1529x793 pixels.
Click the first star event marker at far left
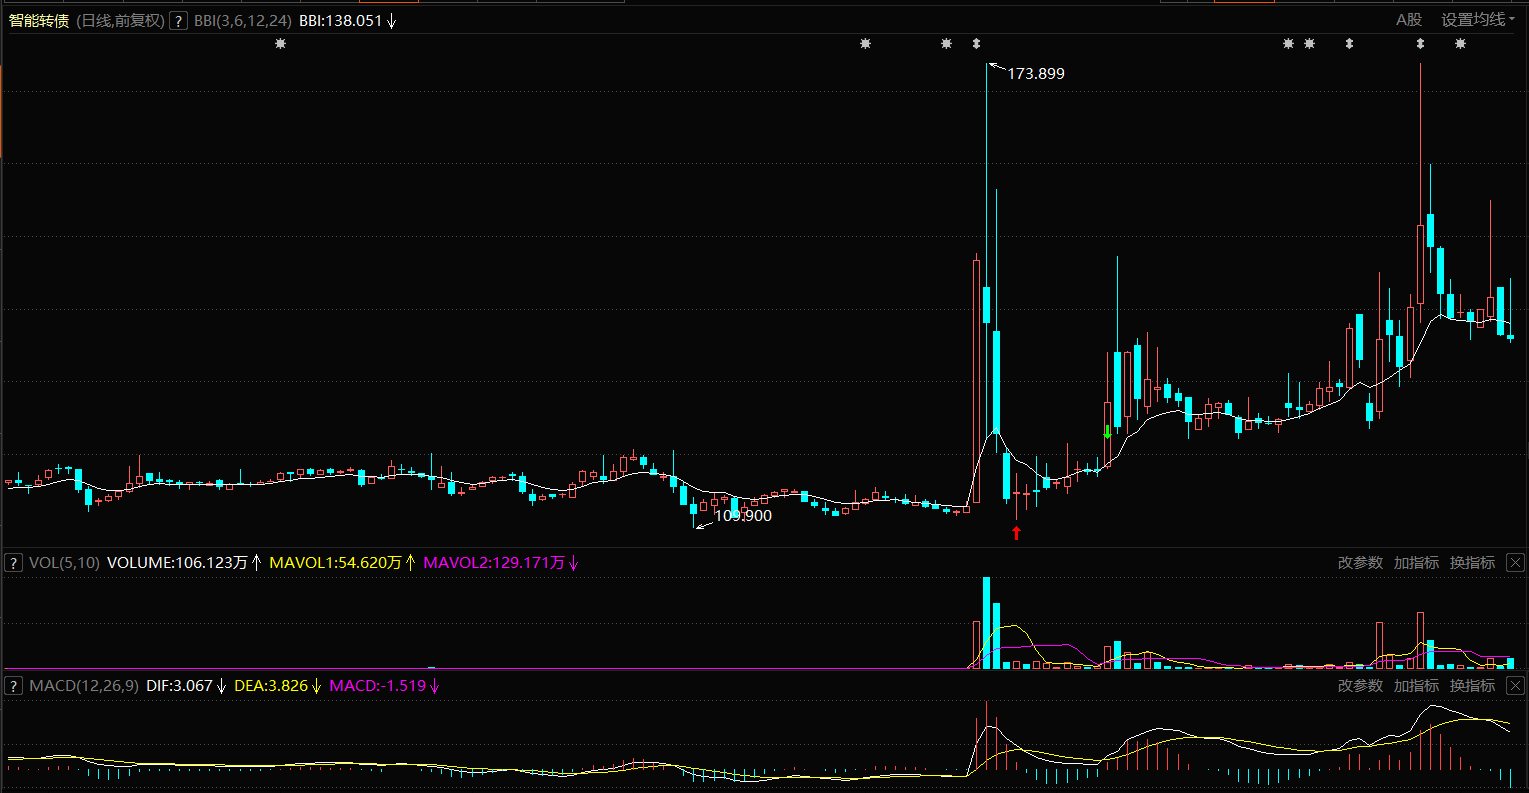[280, 43]
